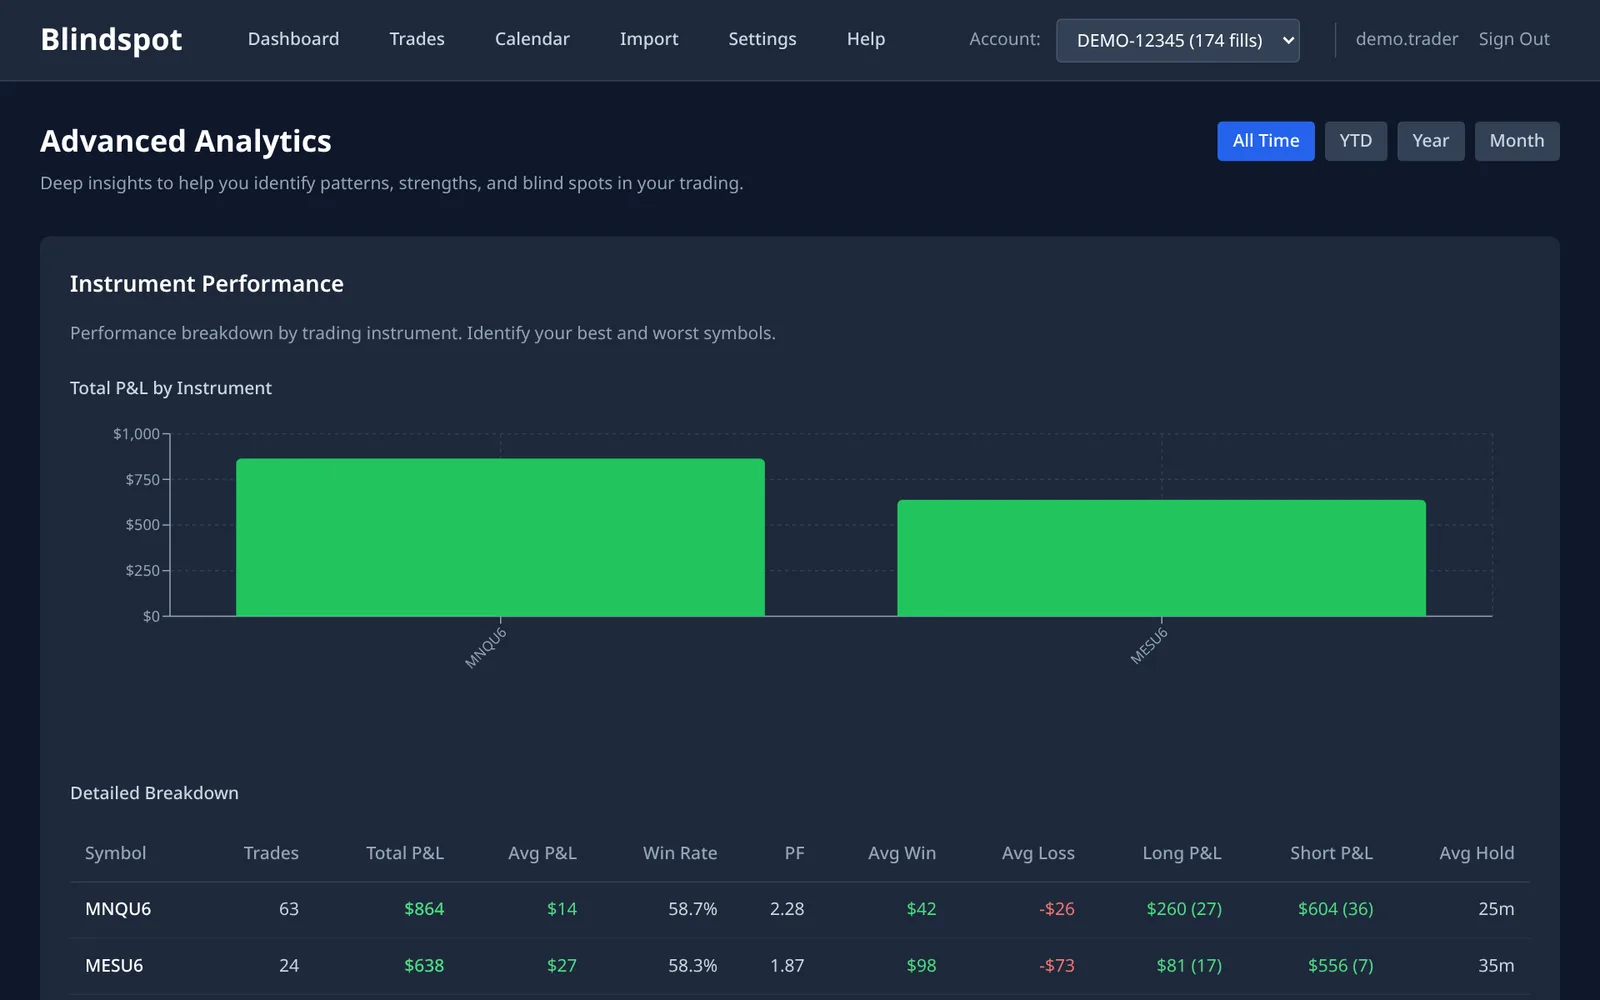This screenshot has width=1600, height=1000.
Task: Click the Short P&L column header
Action: (1331, 853)
